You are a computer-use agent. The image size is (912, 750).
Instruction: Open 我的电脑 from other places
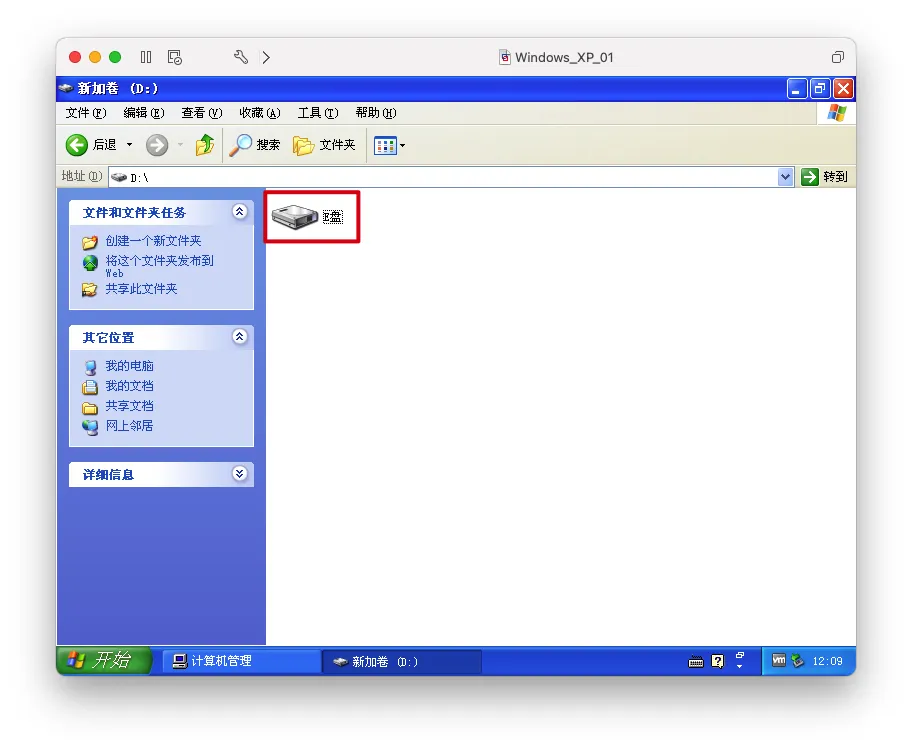pyautogui.click(x=129, y=366)
